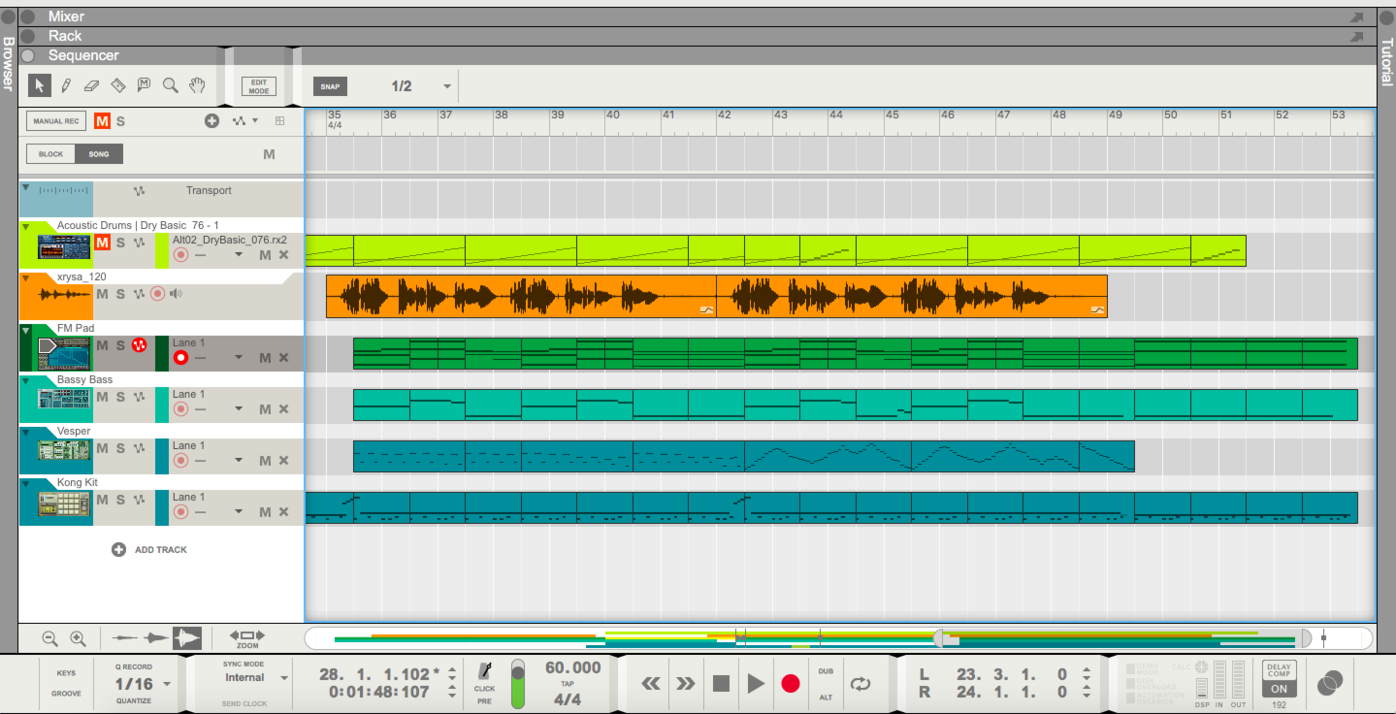Image resolution: width=1396 pixels, height=714 pixels.
Task: Open the snap value 1/2 dropdown
Action: (447, 87)
